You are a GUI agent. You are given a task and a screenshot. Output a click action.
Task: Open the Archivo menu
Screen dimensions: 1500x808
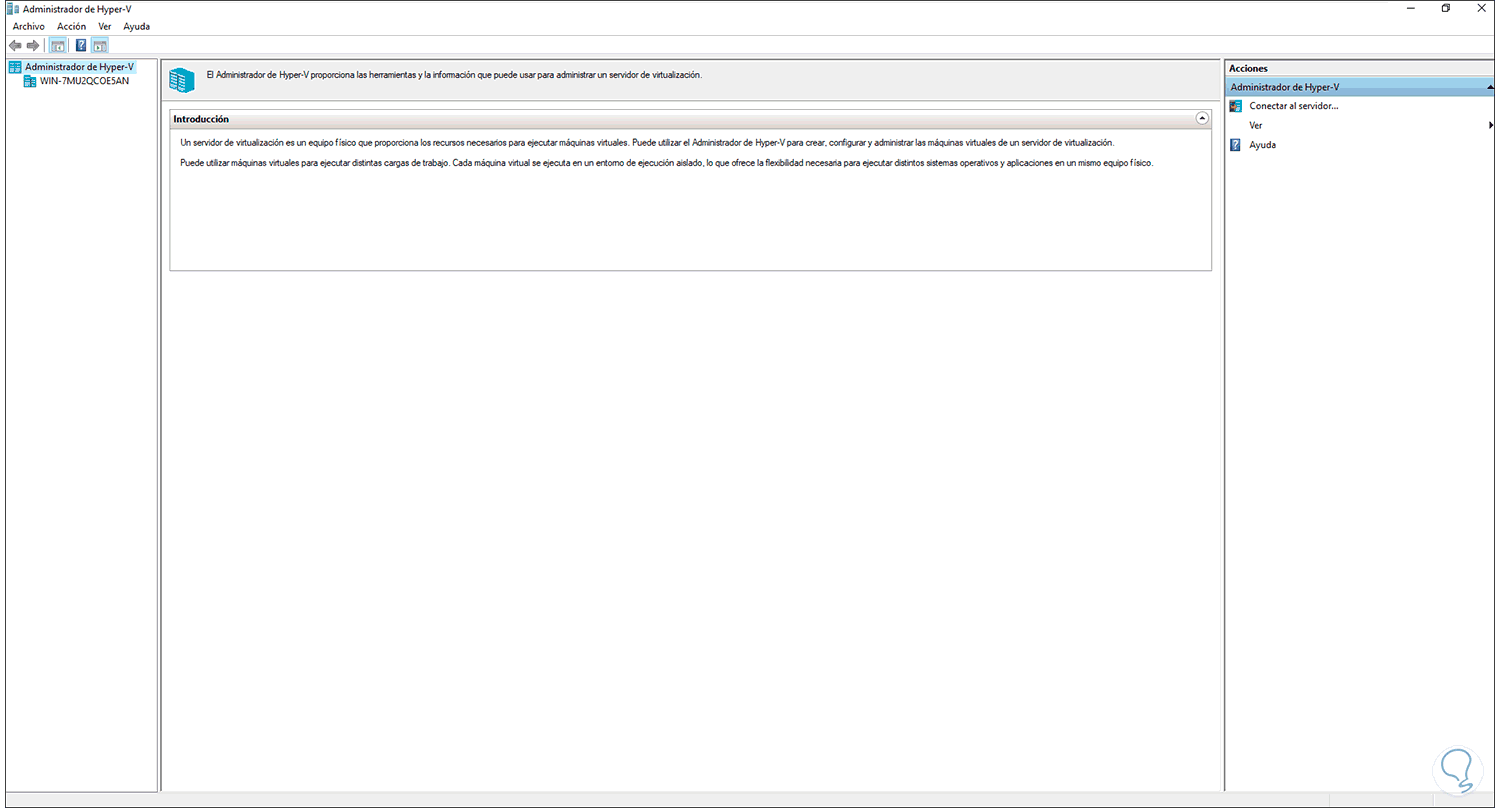[x=29, y=26]
